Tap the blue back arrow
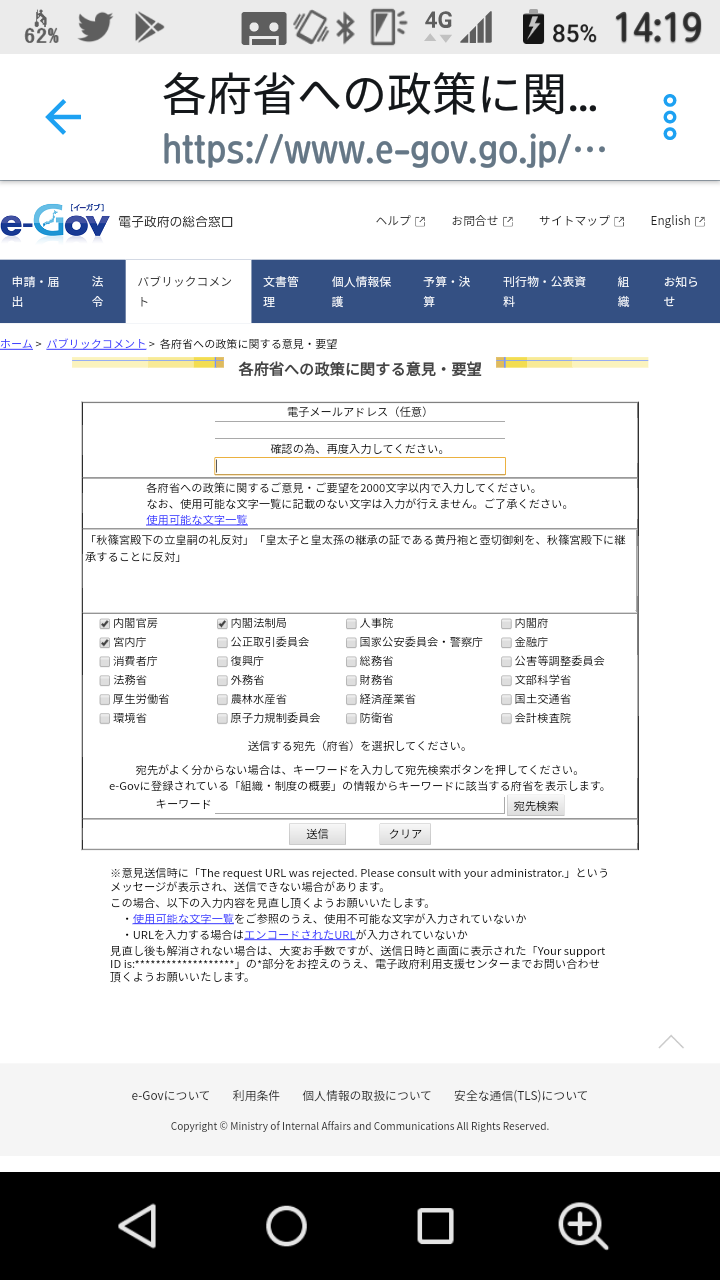 pyautogui.click(x=63, y=118)
